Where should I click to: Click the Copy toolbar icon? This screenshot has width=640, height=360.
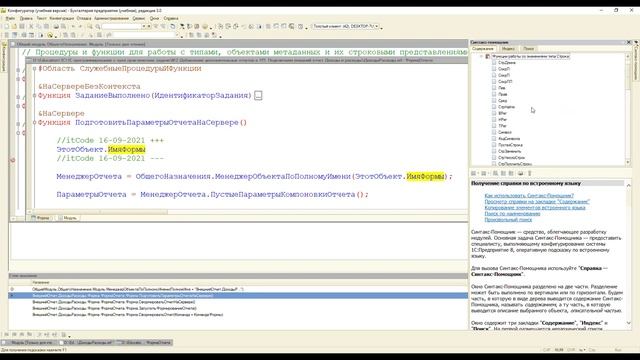click(x=39, y=27)
